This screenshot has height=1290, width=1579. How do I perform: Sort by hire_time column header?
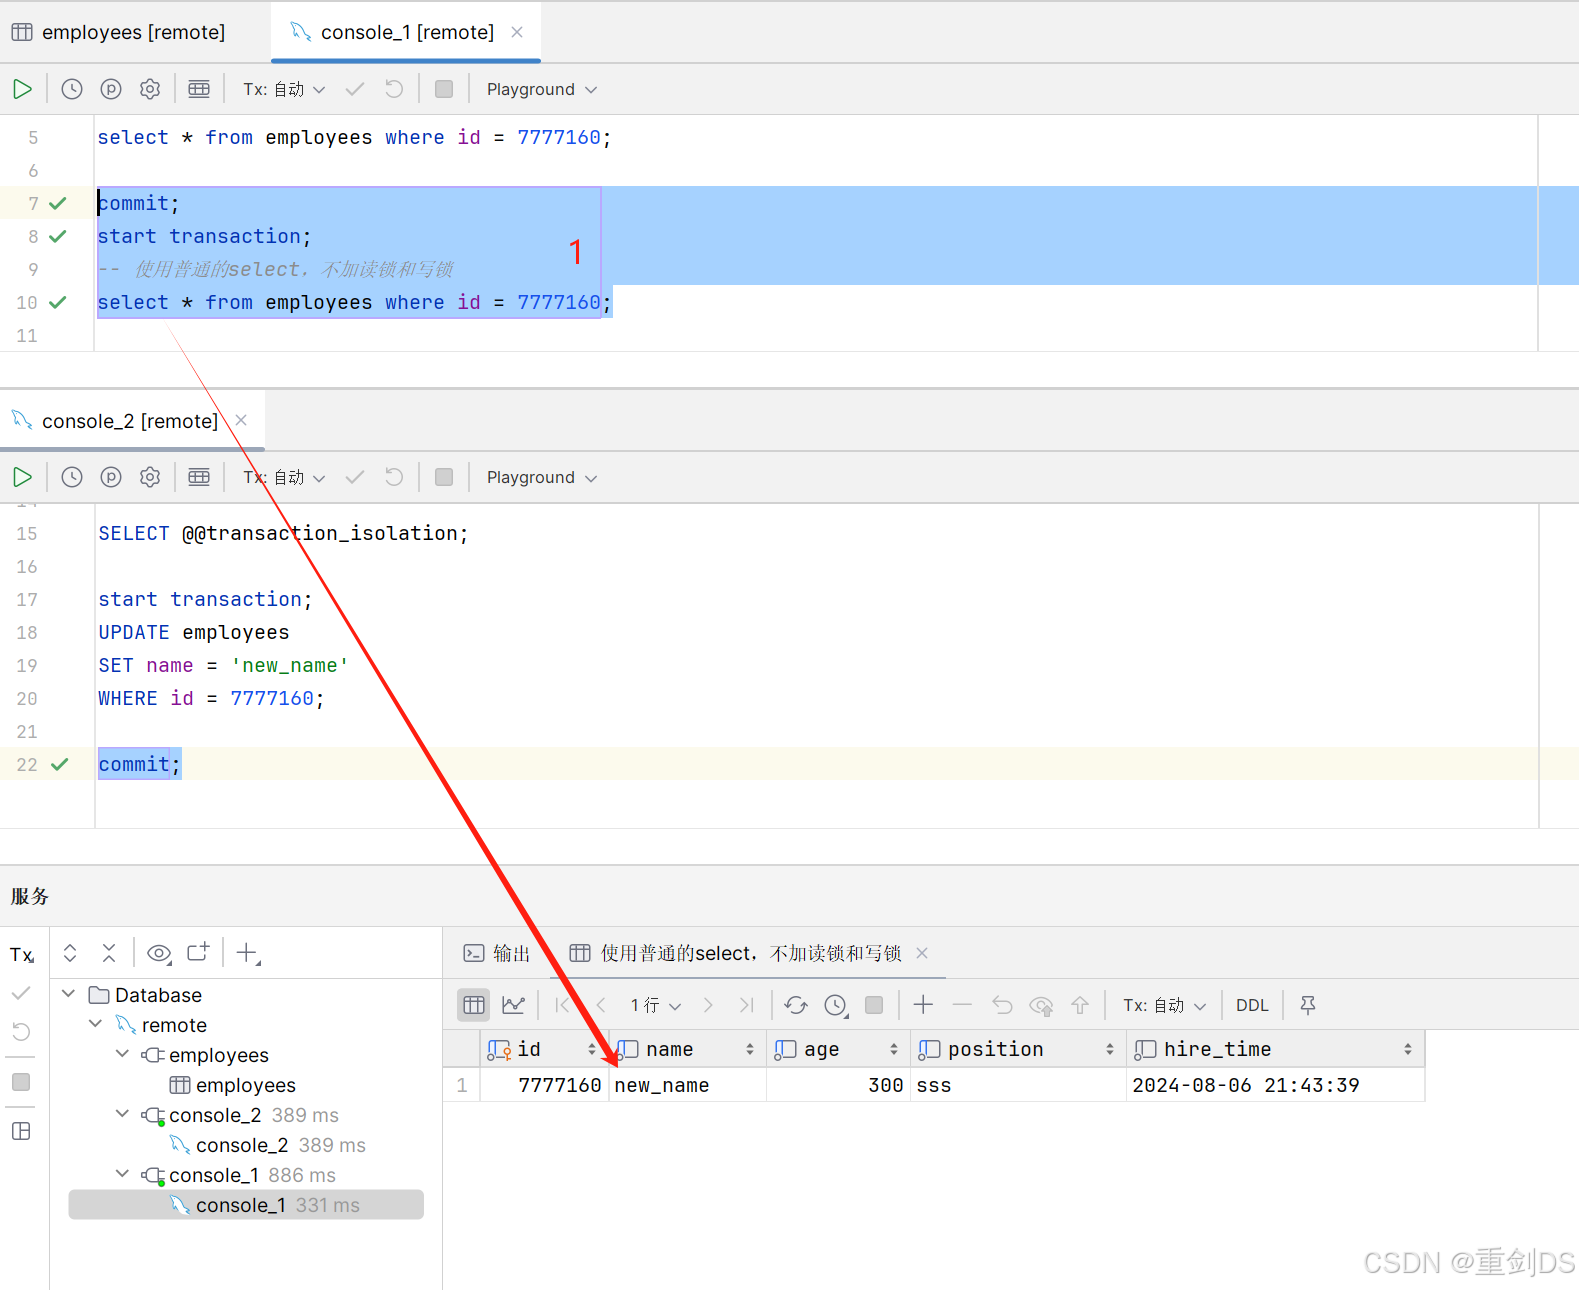pos(1275,1049)
